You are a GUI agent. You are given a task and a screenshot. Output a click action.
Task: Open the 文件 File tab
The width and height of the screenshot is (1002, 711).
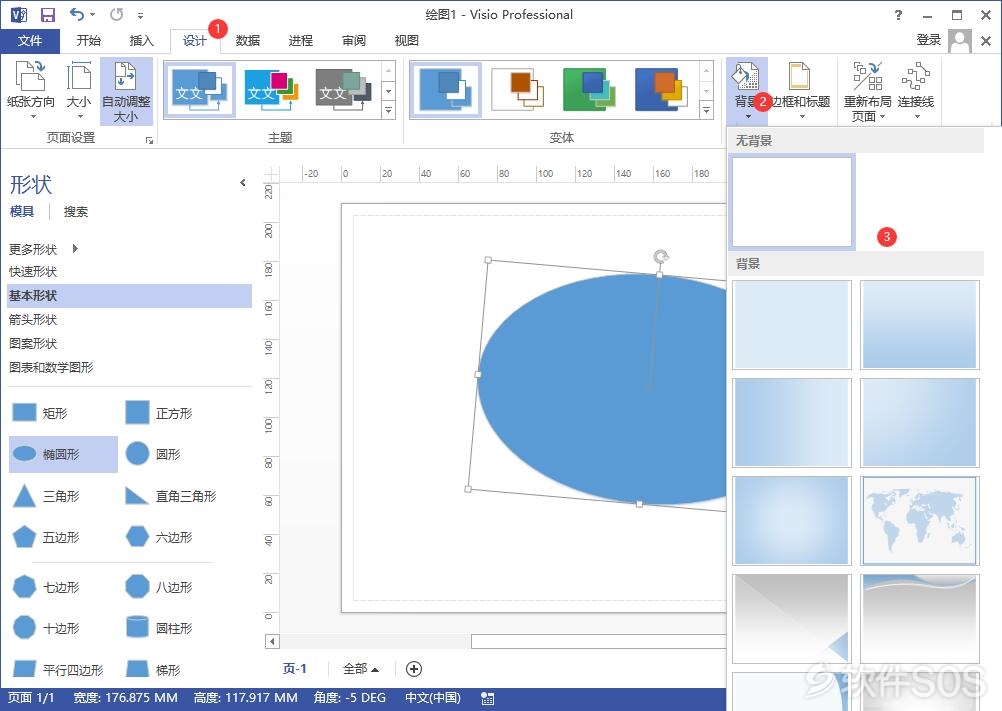pyautogui.click(x=30, y=41)
